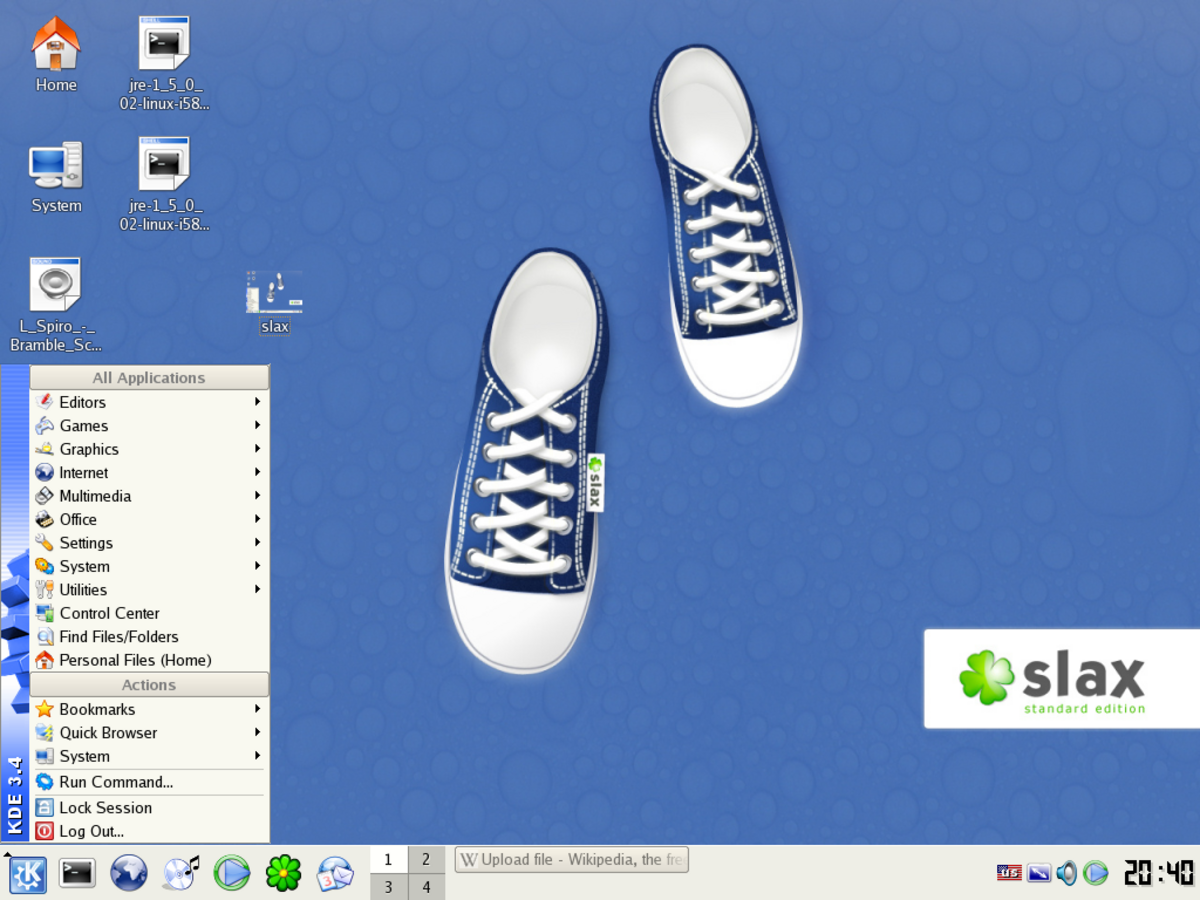Expand the Utilities submenu

(149, 590)
